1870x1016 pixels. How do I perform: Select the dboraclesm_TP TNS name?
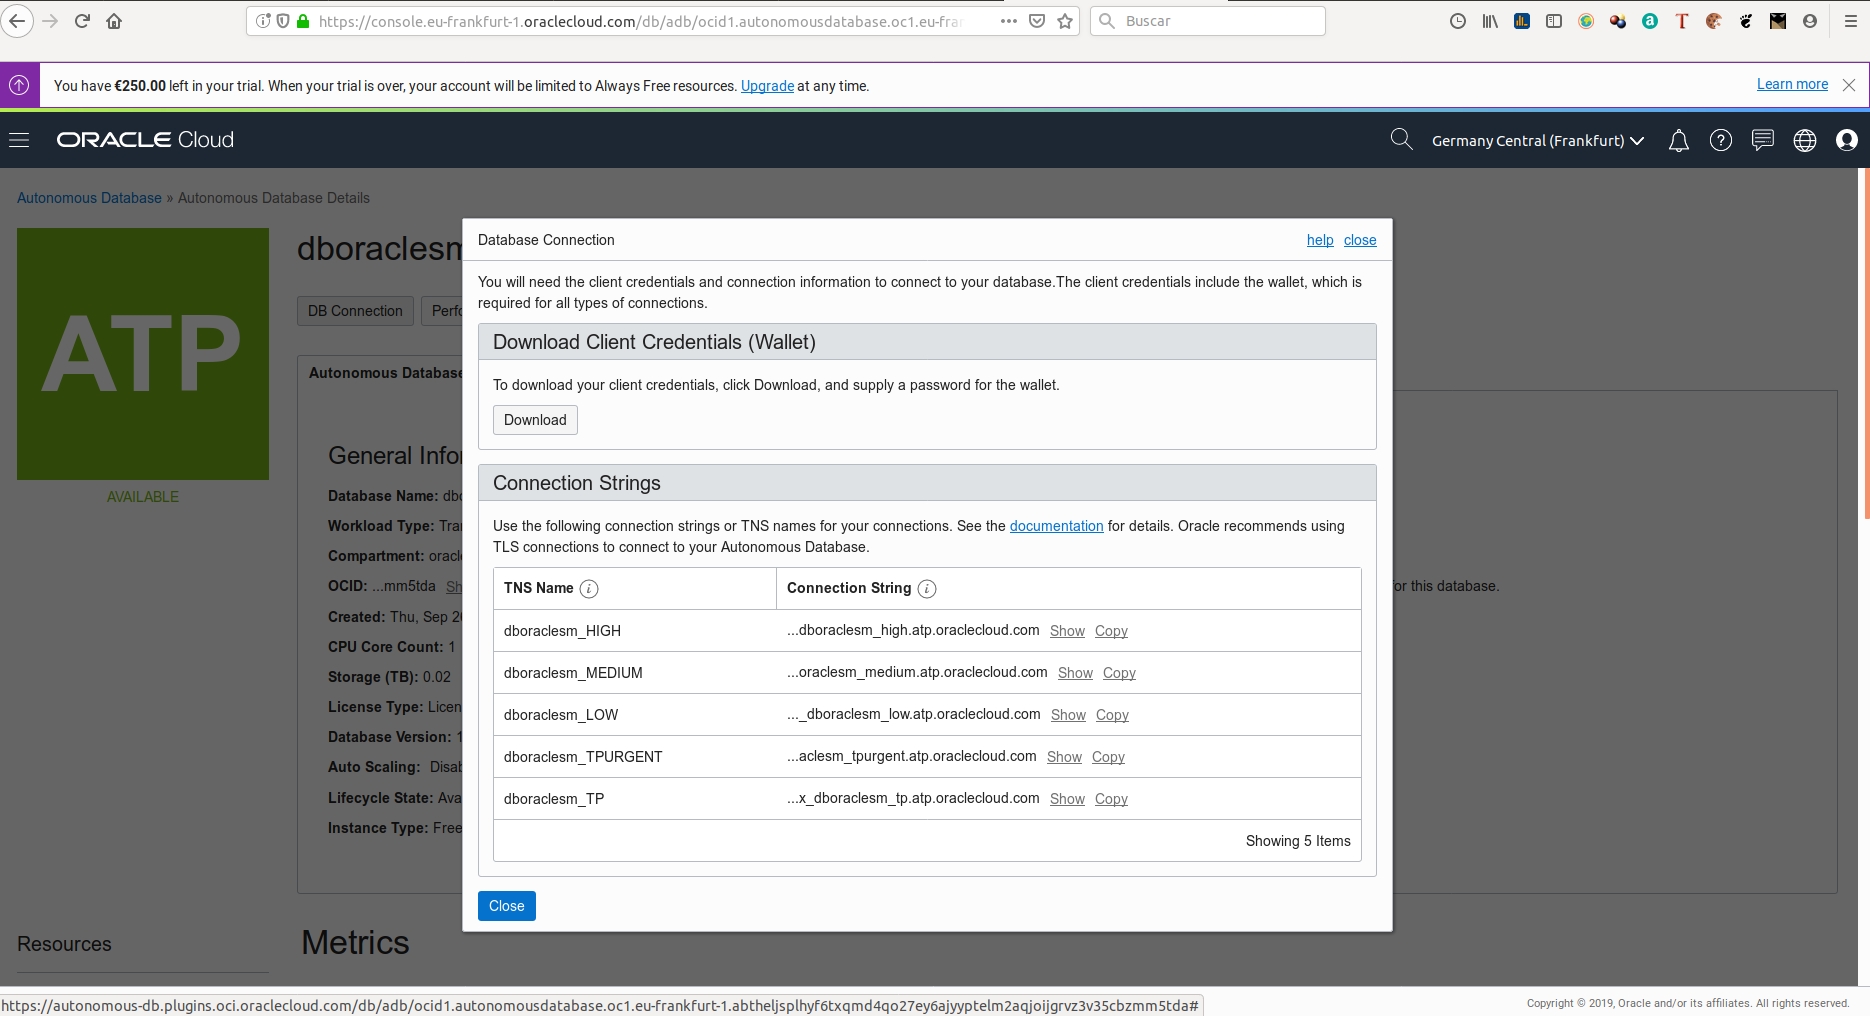pos(554,799)
